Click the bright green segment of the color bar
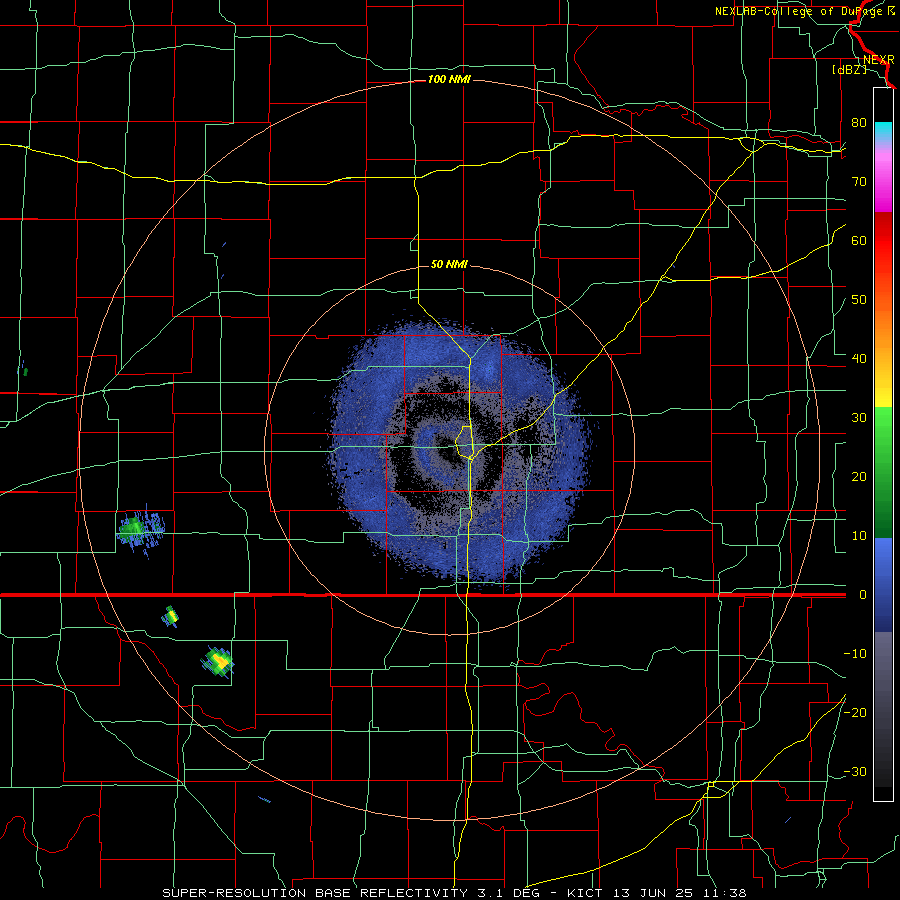This screenshot has height=900, width=900. (883, 428)
